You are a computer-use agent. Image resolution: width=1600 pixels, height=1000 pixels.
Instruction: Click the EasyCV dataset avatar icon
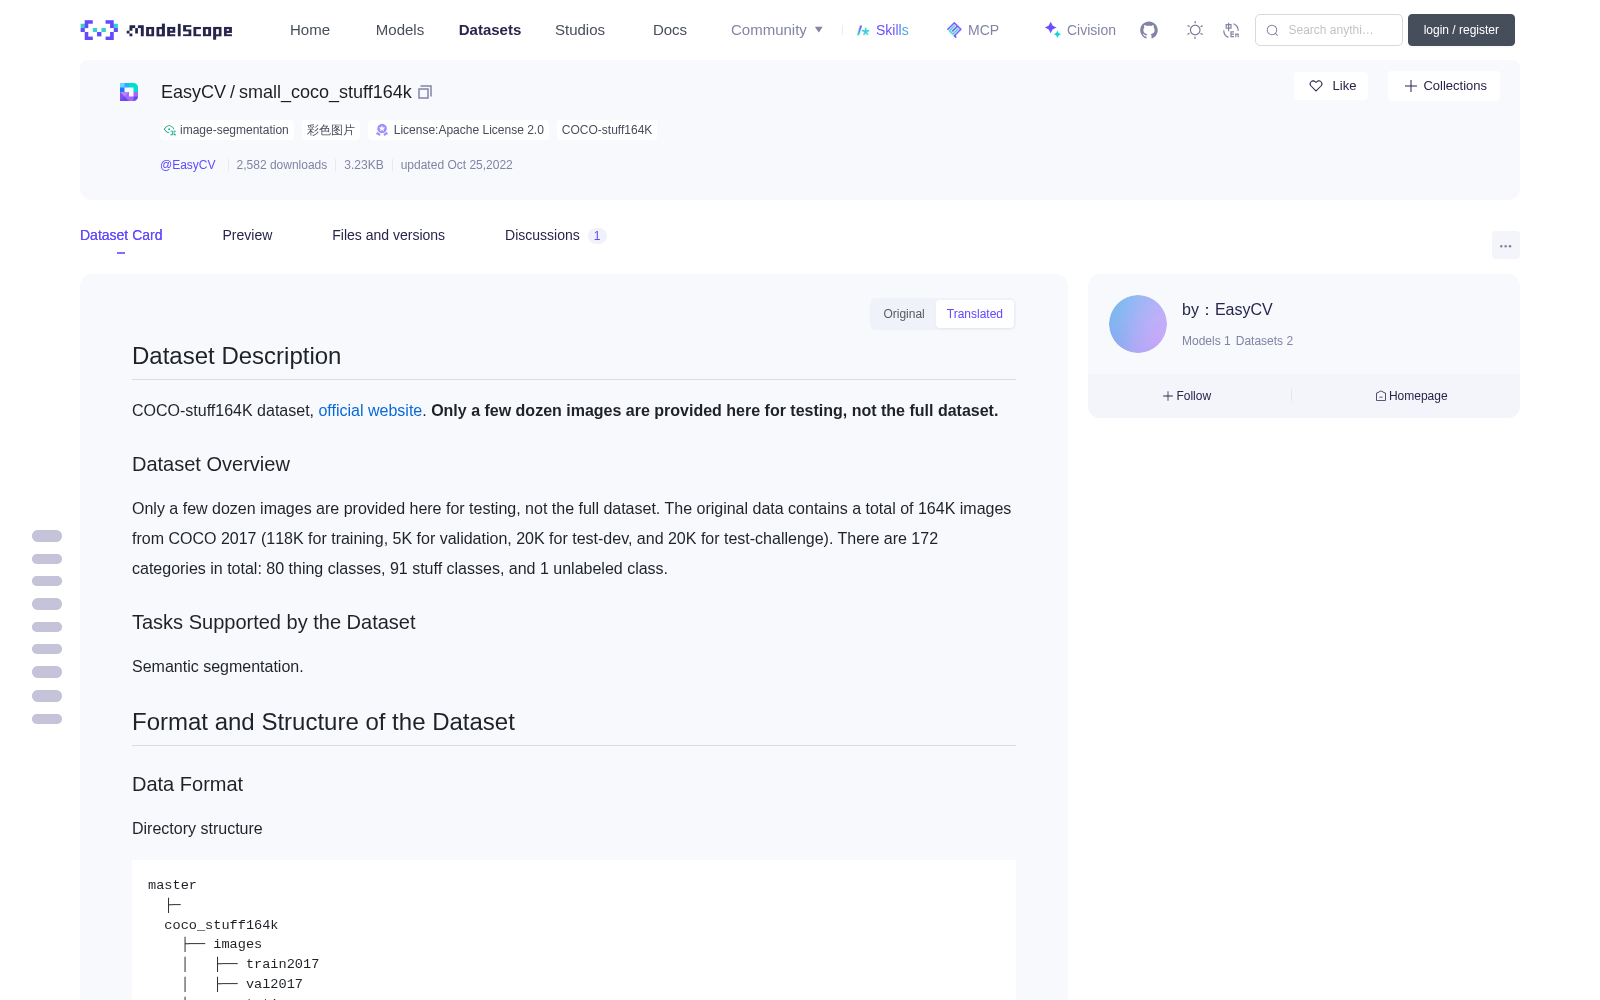click(x=129, y=92)
